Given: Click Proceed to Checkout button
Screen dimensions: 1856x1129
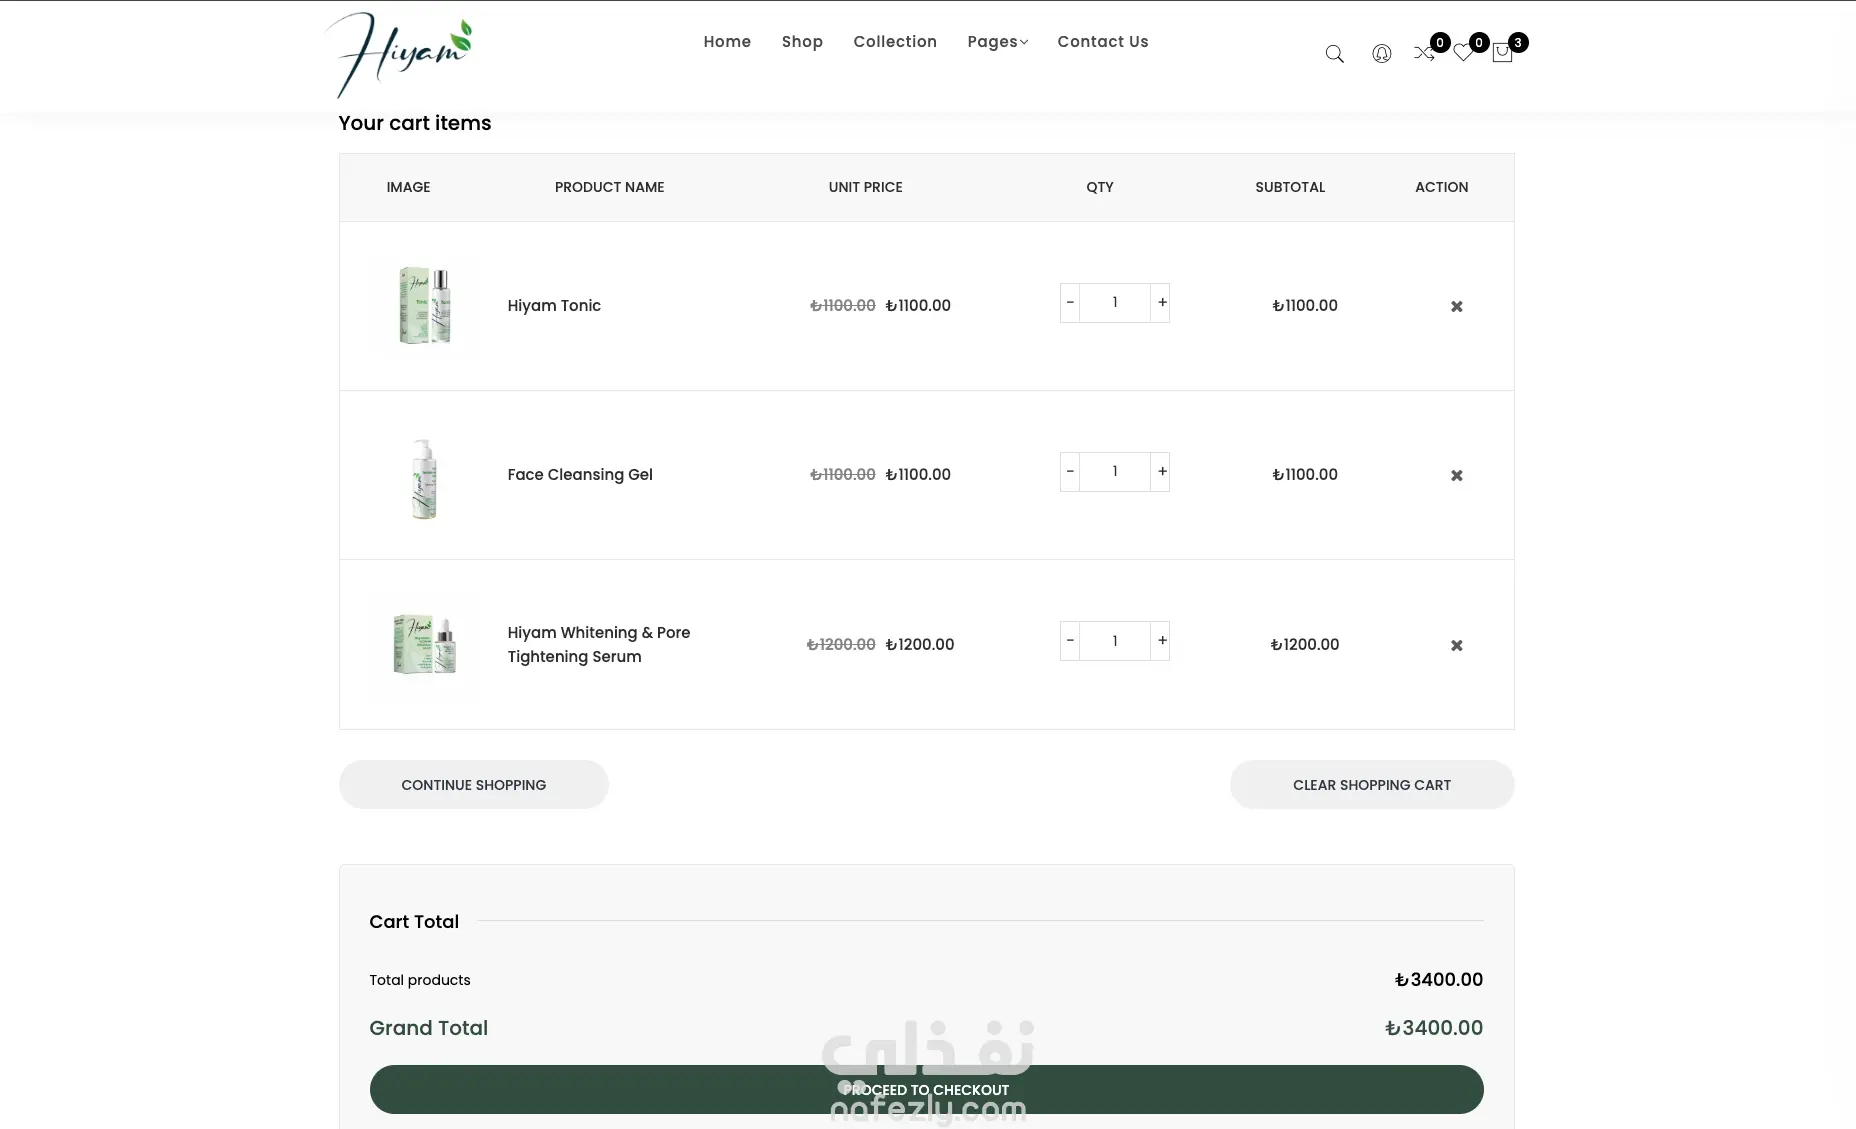Looking at the screenshot, I should [926, 1089].
